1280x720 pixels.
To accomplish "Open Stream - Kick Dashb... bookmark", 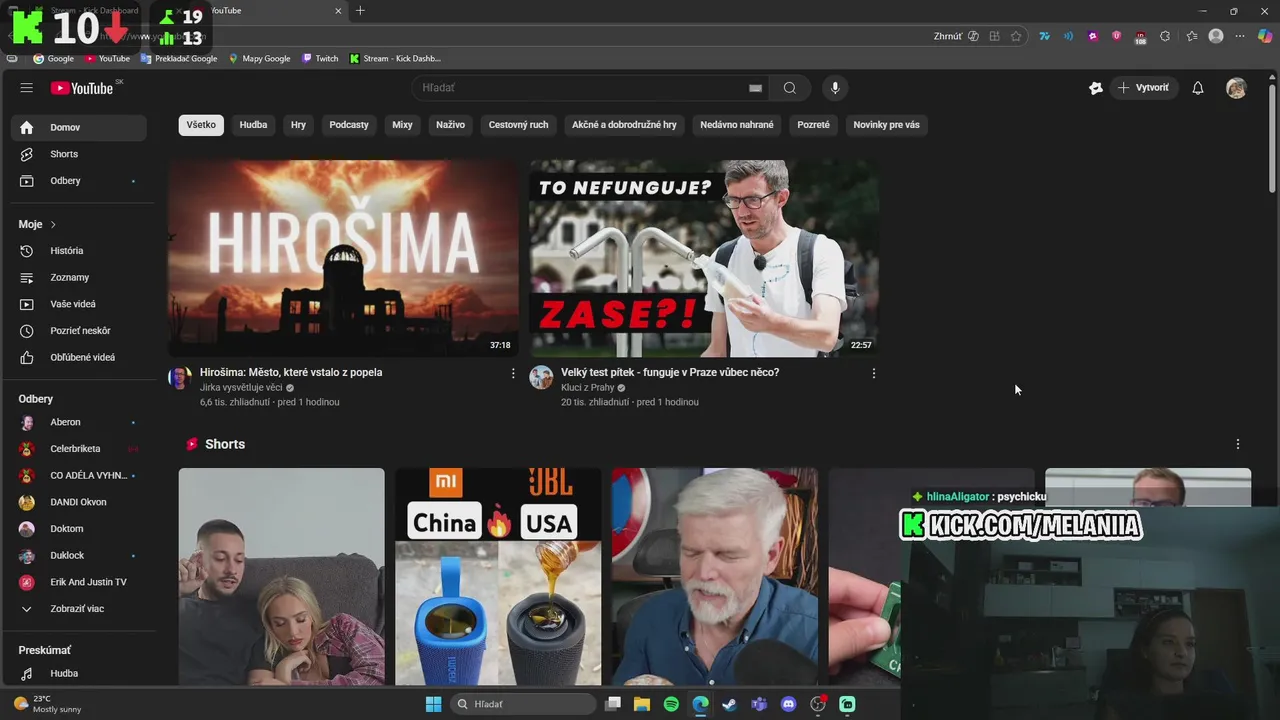I will pos(395,58).
